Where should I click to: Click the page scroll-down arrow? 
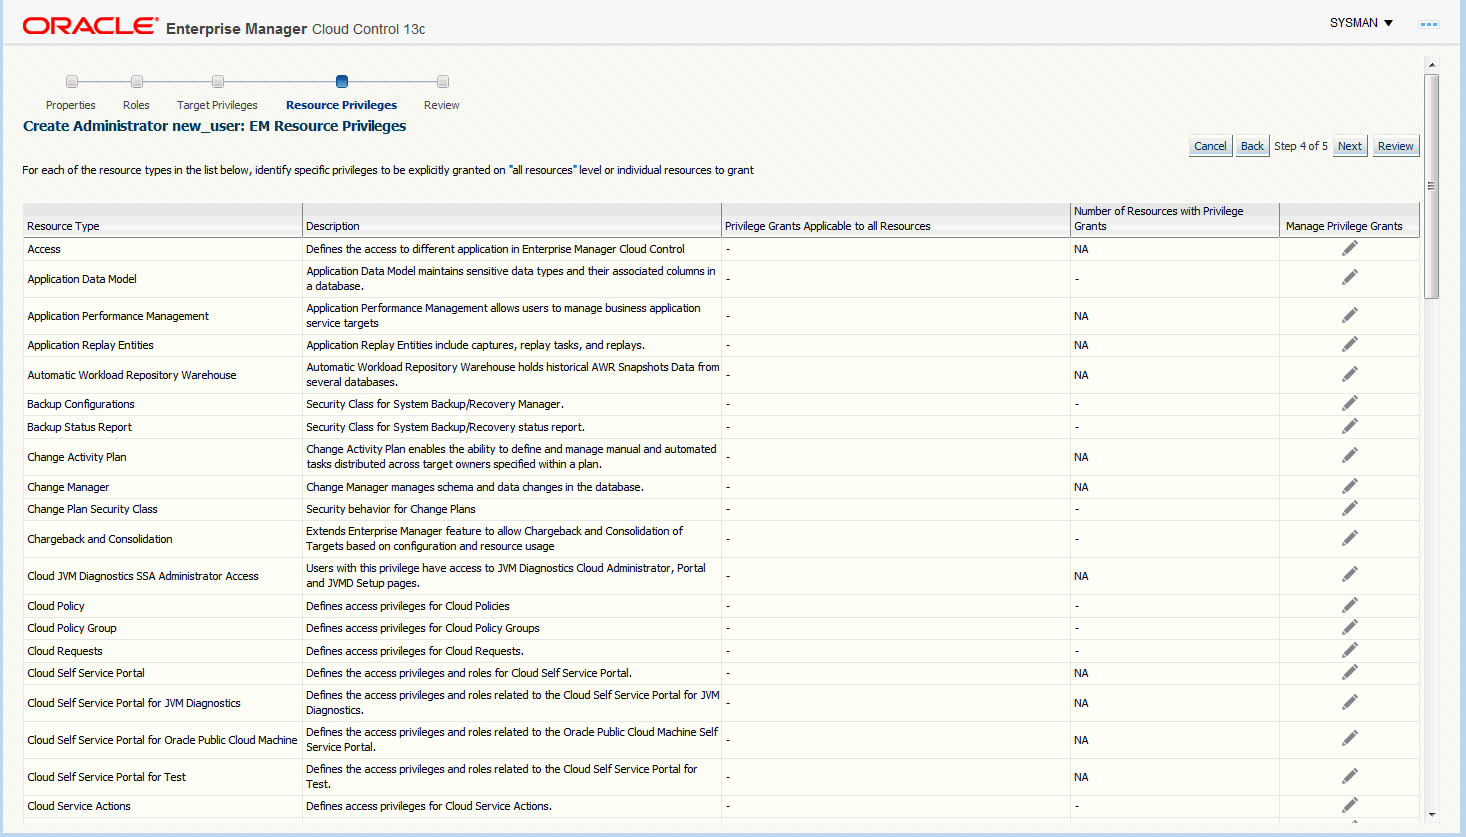pos(1432,815)
